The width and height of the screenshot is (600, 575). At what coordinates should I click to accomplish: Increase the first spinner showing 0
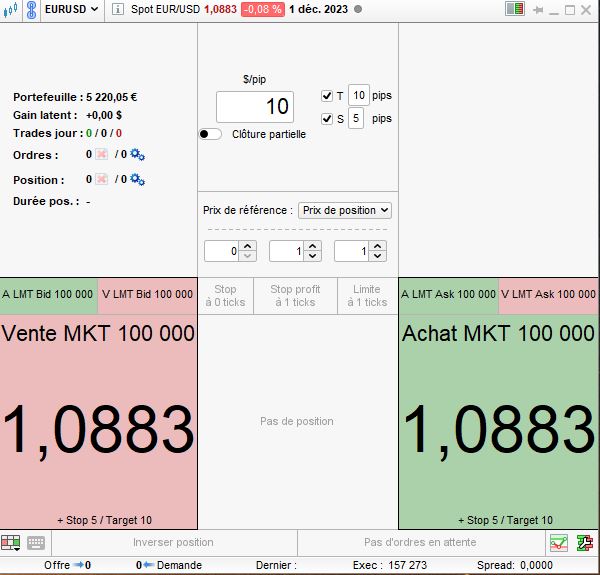[248, 246]
